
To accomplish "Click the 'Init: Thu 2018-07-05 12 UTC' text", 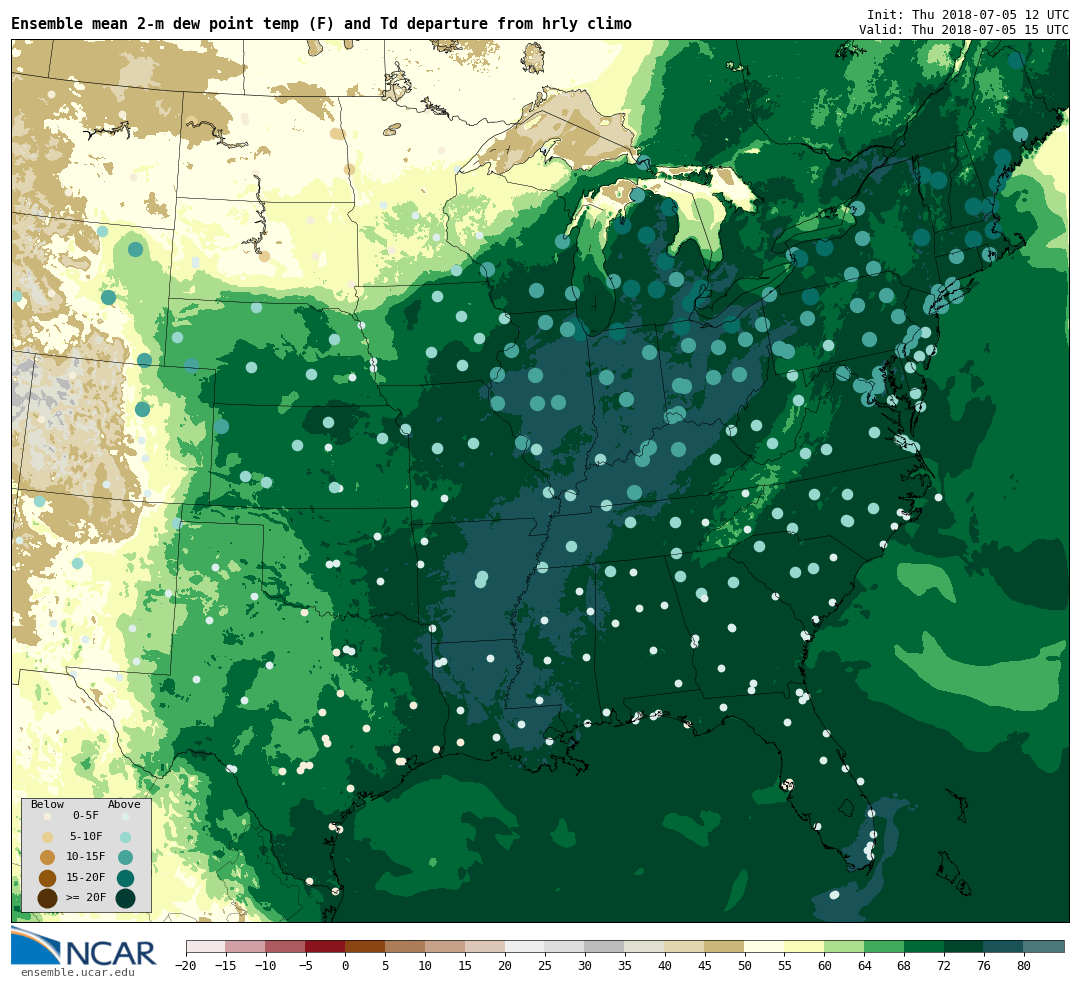I will coord(968,15).
